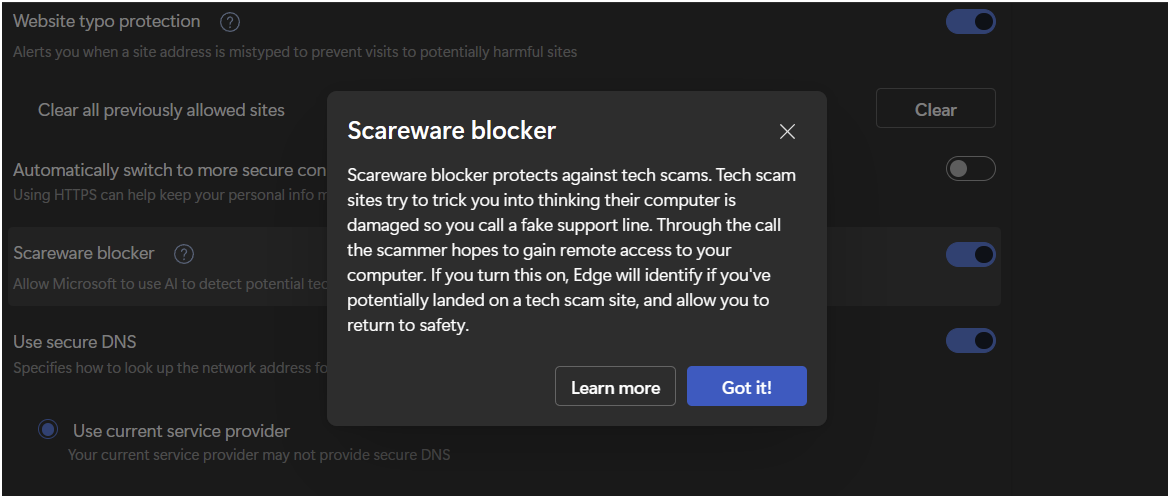Toggle the Use secure DNS switch
Image resolution: width=1170 pixels, height=498 pixels.
(971, 341)
